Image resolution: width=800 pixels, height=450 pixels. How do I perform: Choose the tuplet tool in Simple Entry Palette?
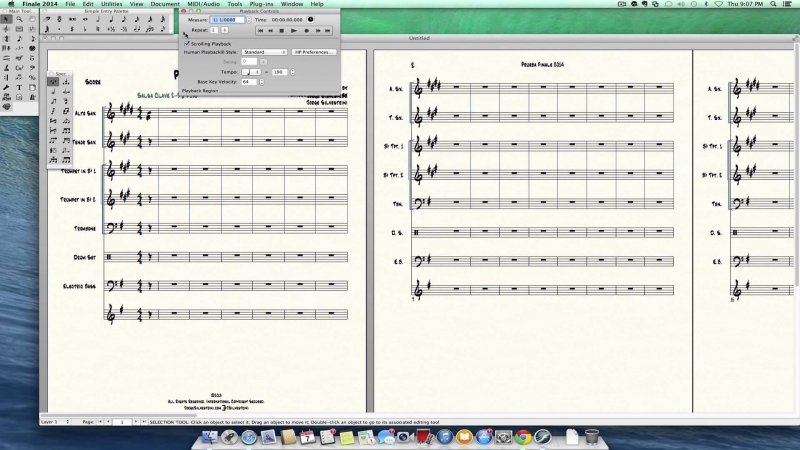pyautogui.click(x=150, y=29)
